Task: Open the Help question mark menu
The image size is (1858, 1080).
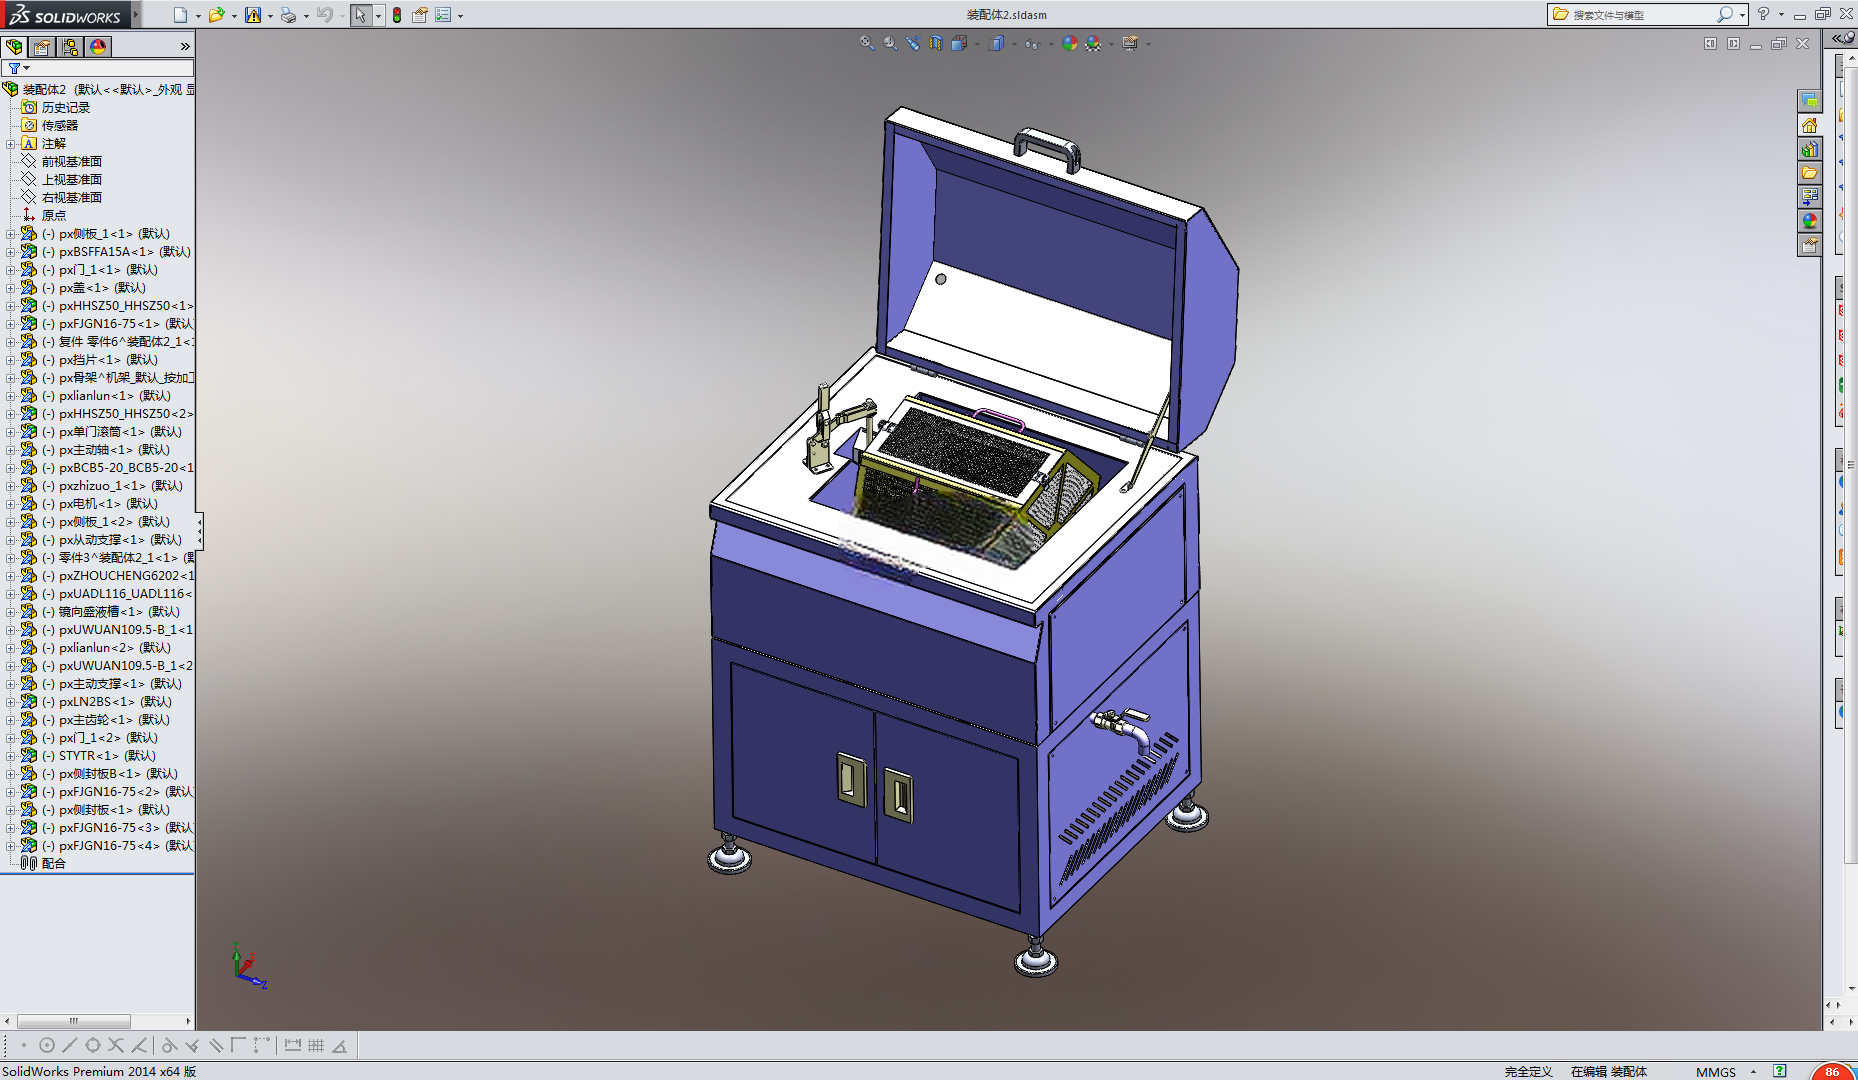Action: pyautogui.click(x=1763, y=14)
